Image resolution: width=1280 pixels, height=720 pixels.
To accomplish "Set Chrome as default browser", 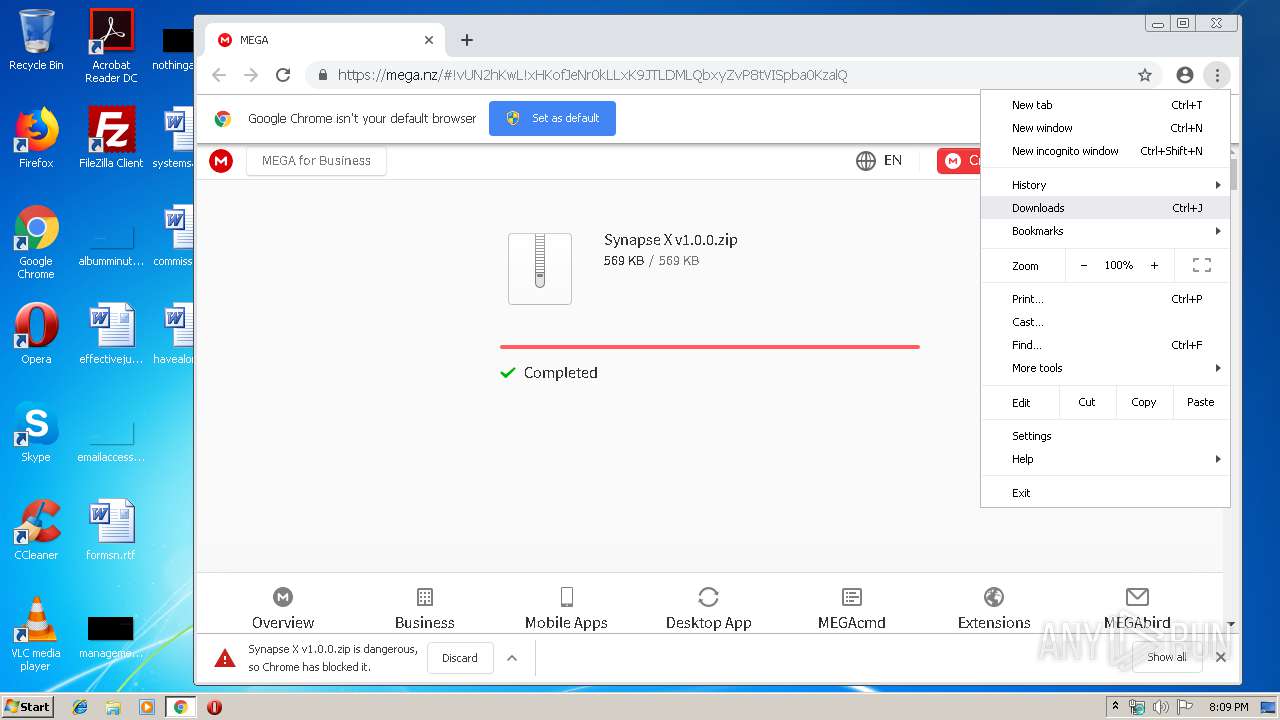I will coord(552,118).
